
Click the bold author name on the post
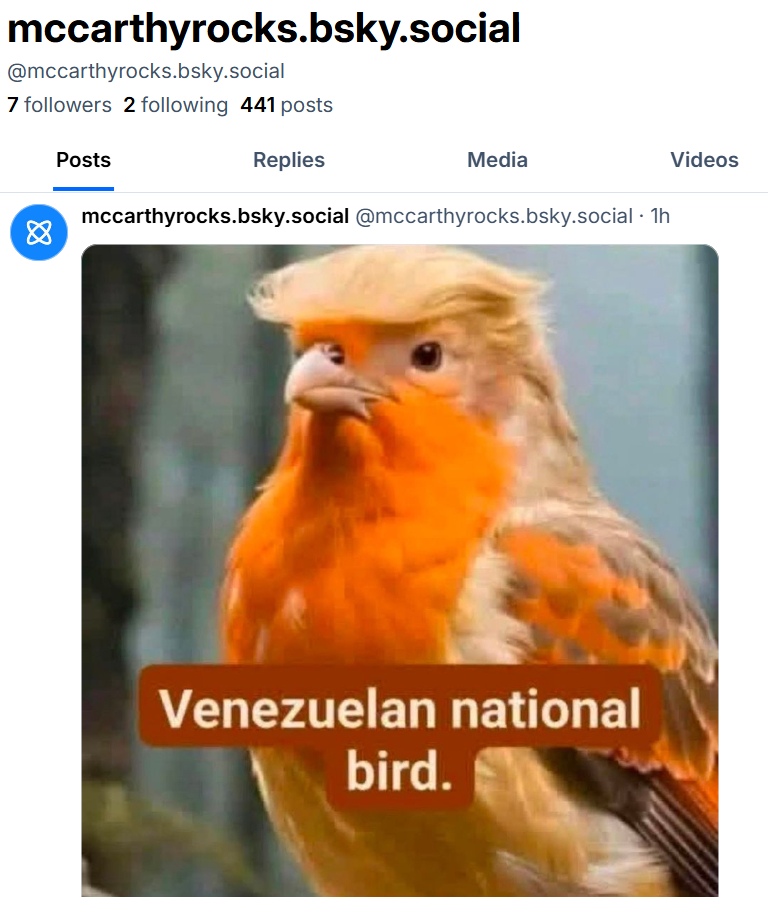[215, 216]
